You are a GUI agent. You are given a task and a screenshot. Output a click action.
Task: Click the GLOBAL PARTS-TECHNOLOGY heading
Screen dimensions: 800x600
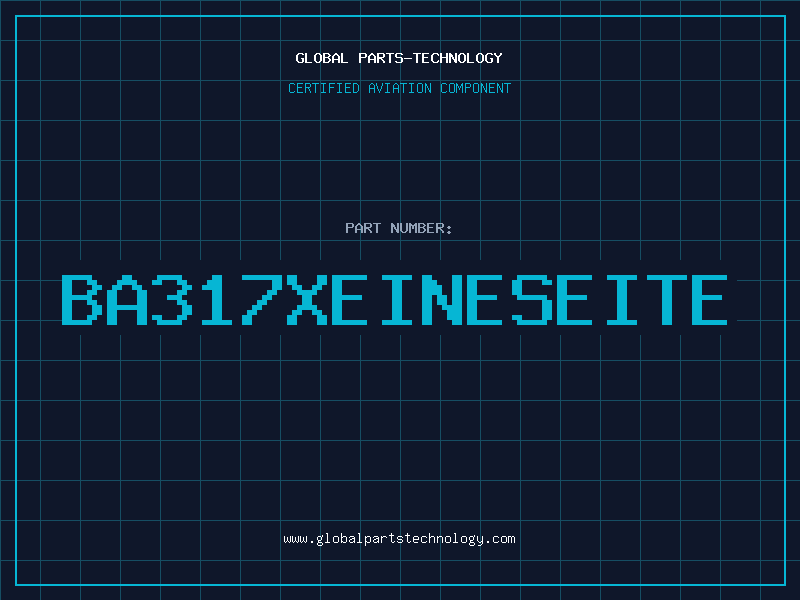(x=399, y=58)
